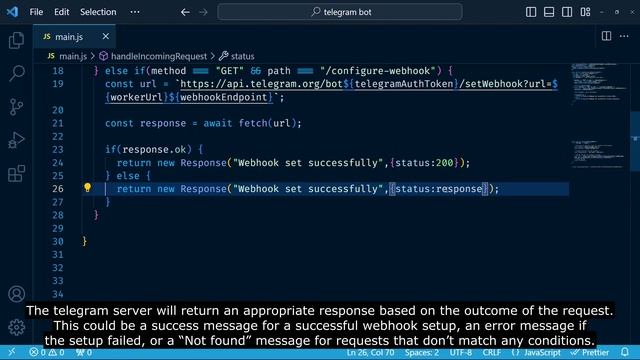Image resolution: width=640 pixels, height=360 pixels.
Task: Split the editor to the right
Action: pyautogui.click(x=607, y=36)
